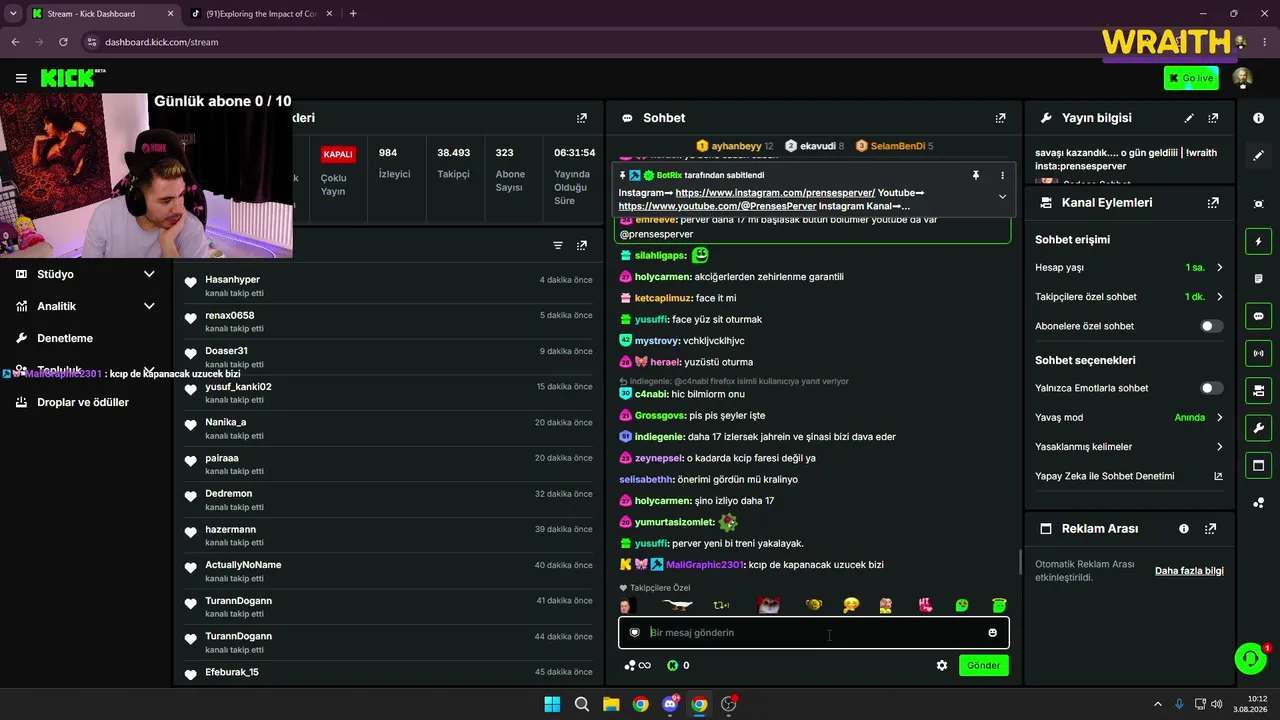Image resolution: width=1280 pixels, height=720 pixels.
Task: Click the wrench icon in the right sidebar
Action: pyautogui.click(x=1258, y=428)
